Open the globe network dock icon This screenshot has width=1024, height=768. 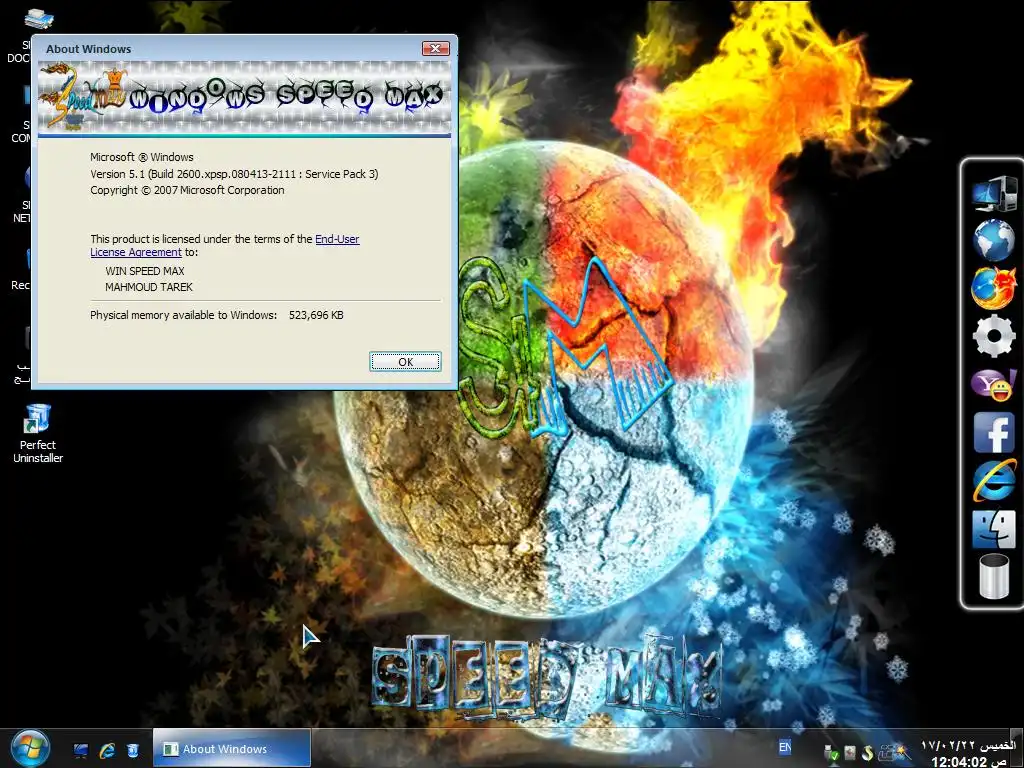[994, 240]
